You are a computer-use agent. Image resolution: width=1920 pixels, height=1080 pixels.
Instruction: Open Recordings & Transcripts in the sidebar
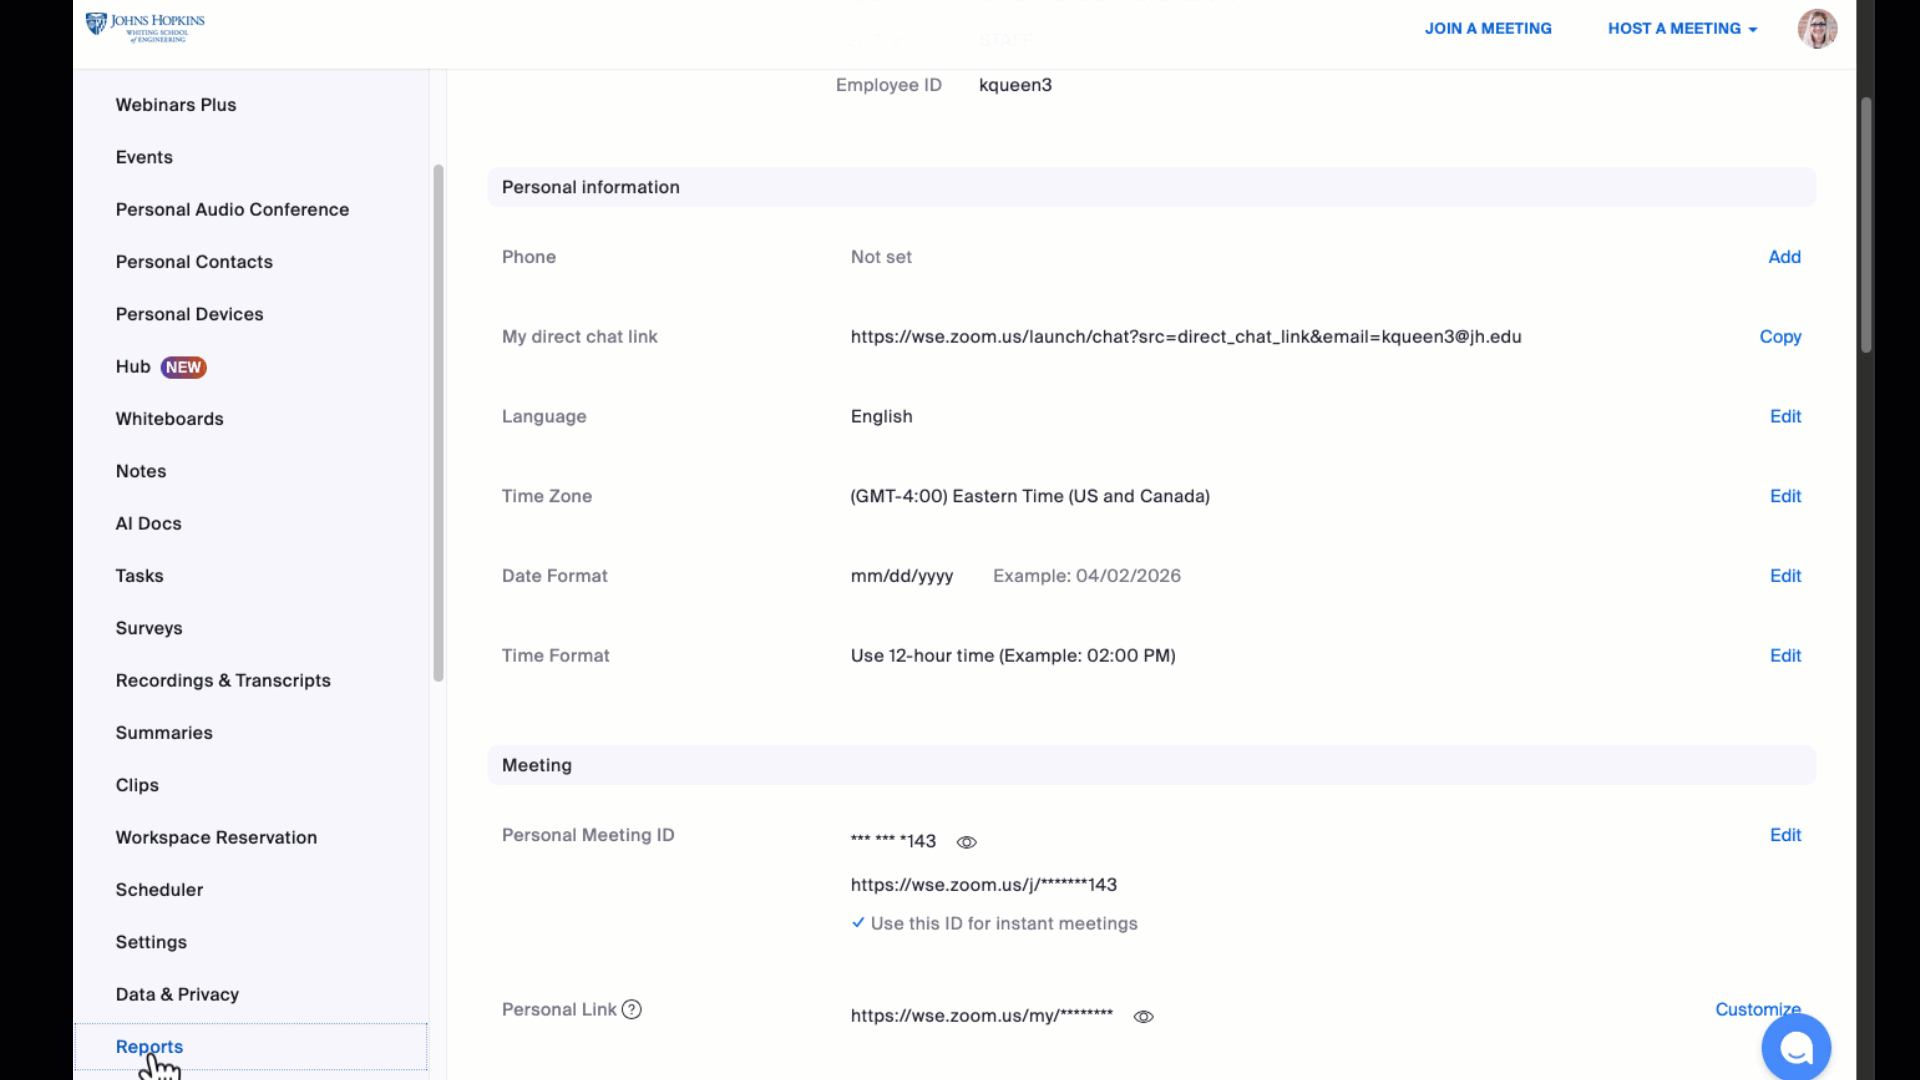tap(223, 680)
